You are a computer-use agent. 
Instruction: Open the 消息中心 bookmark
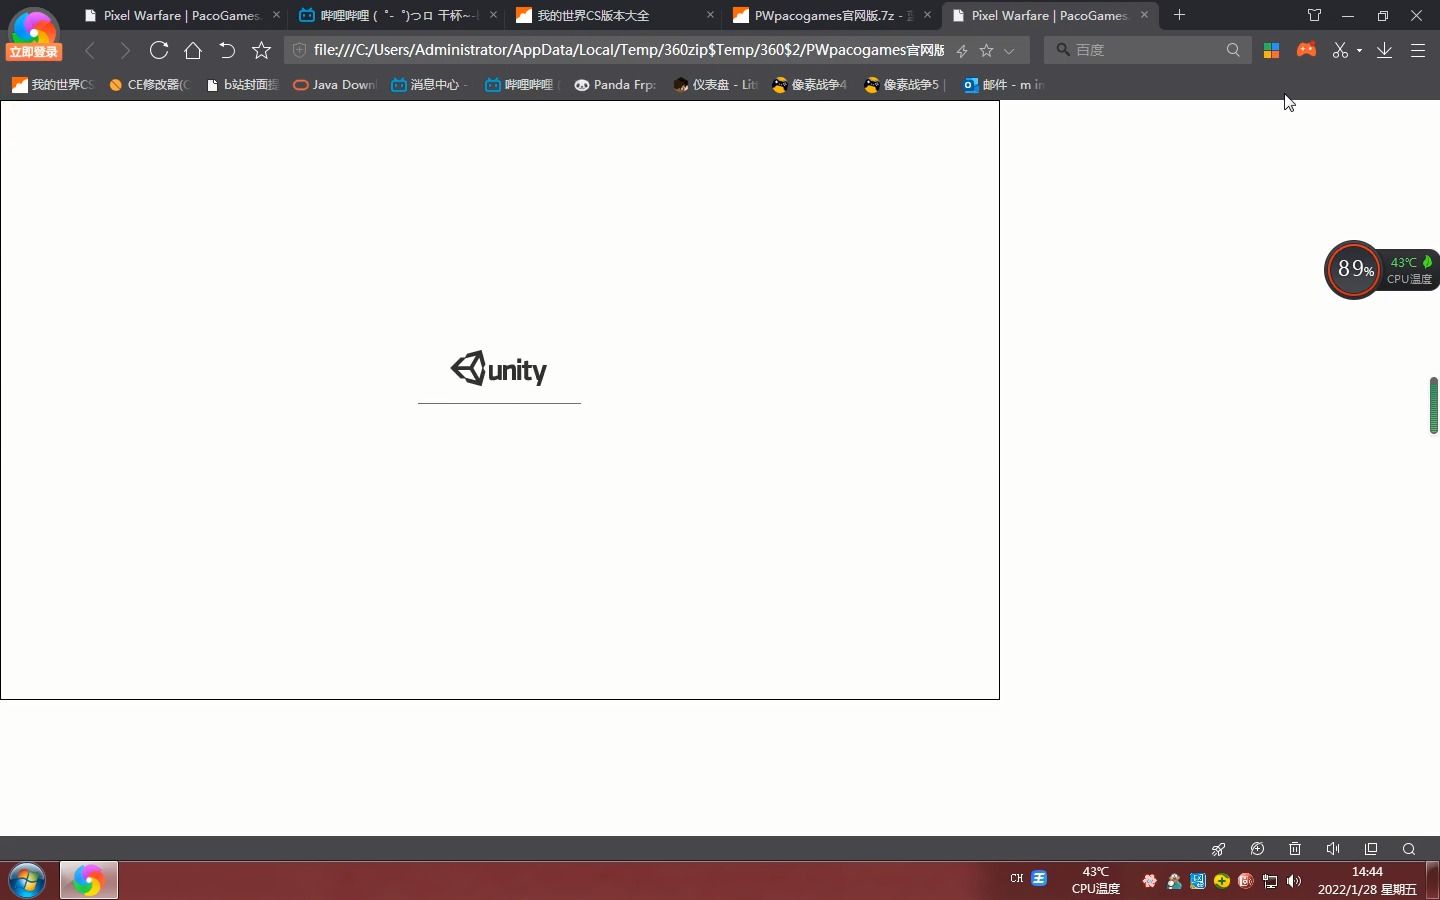(x=429, y=85)
